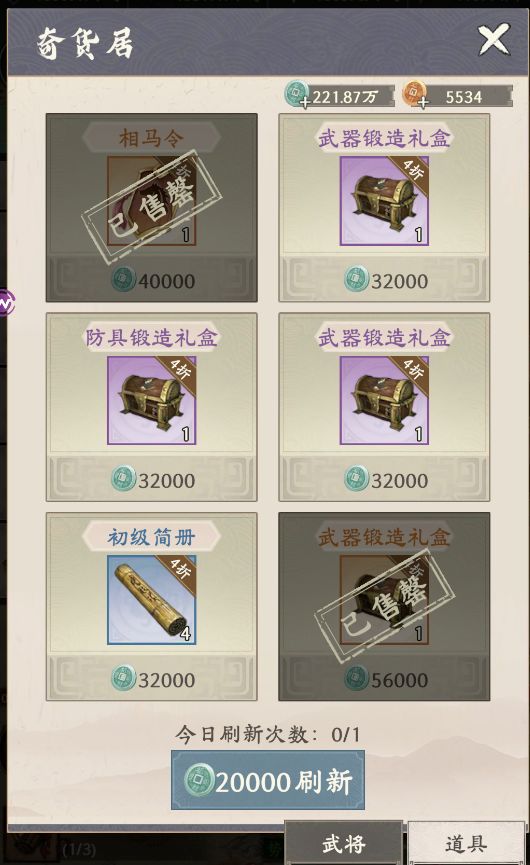Buy top-right weapon box for 32000
The image size is (530, 865).
tap(384, 280)
